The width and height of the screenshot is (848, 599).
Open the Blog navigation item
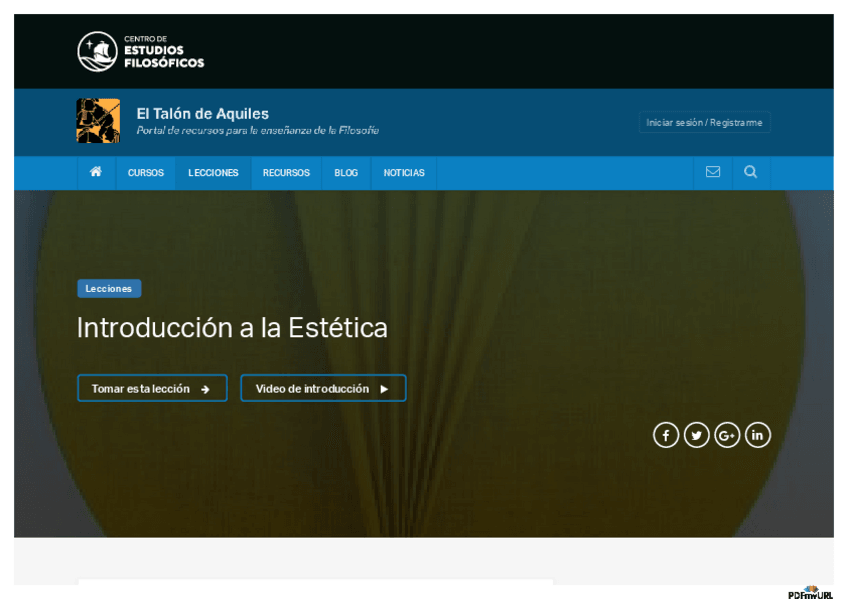pyautogui.click(x=346, y=173)
